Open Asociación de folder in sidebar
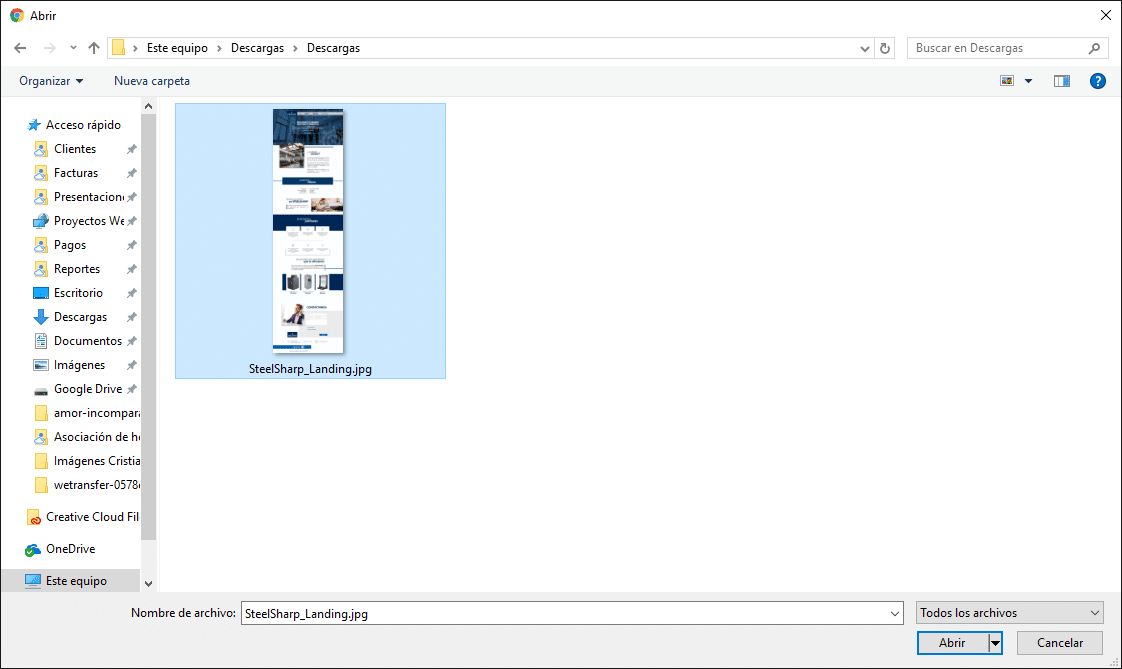The image size is (1122, 669). tap(96, 437)
